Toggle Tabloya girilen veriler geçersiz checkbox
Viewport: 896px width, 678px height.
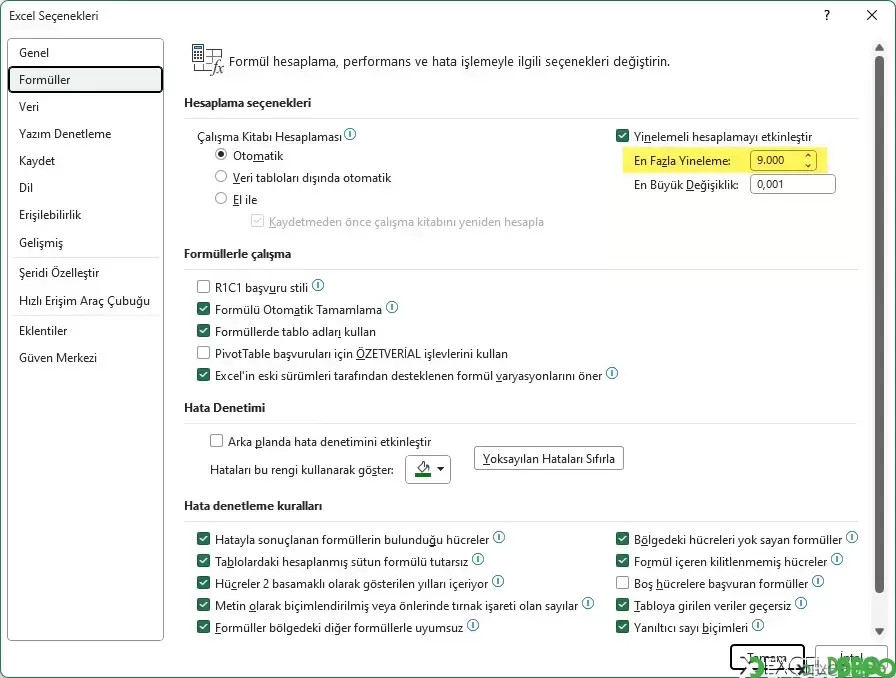pos(623,605)
